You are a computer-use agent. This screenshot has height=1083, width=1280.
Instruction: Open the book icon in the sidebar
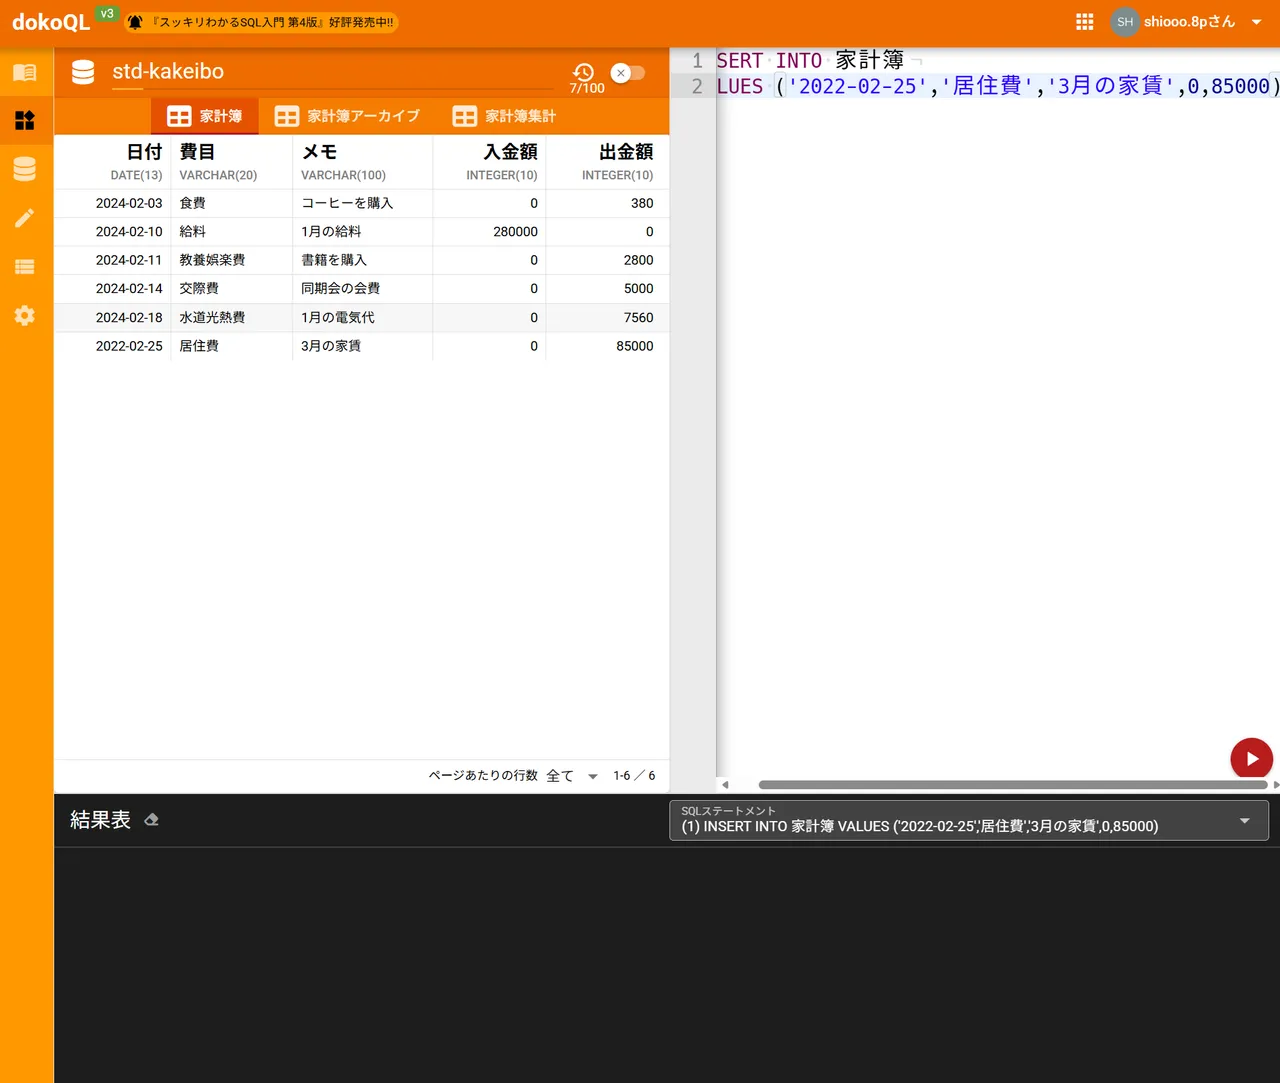[25, 72]
